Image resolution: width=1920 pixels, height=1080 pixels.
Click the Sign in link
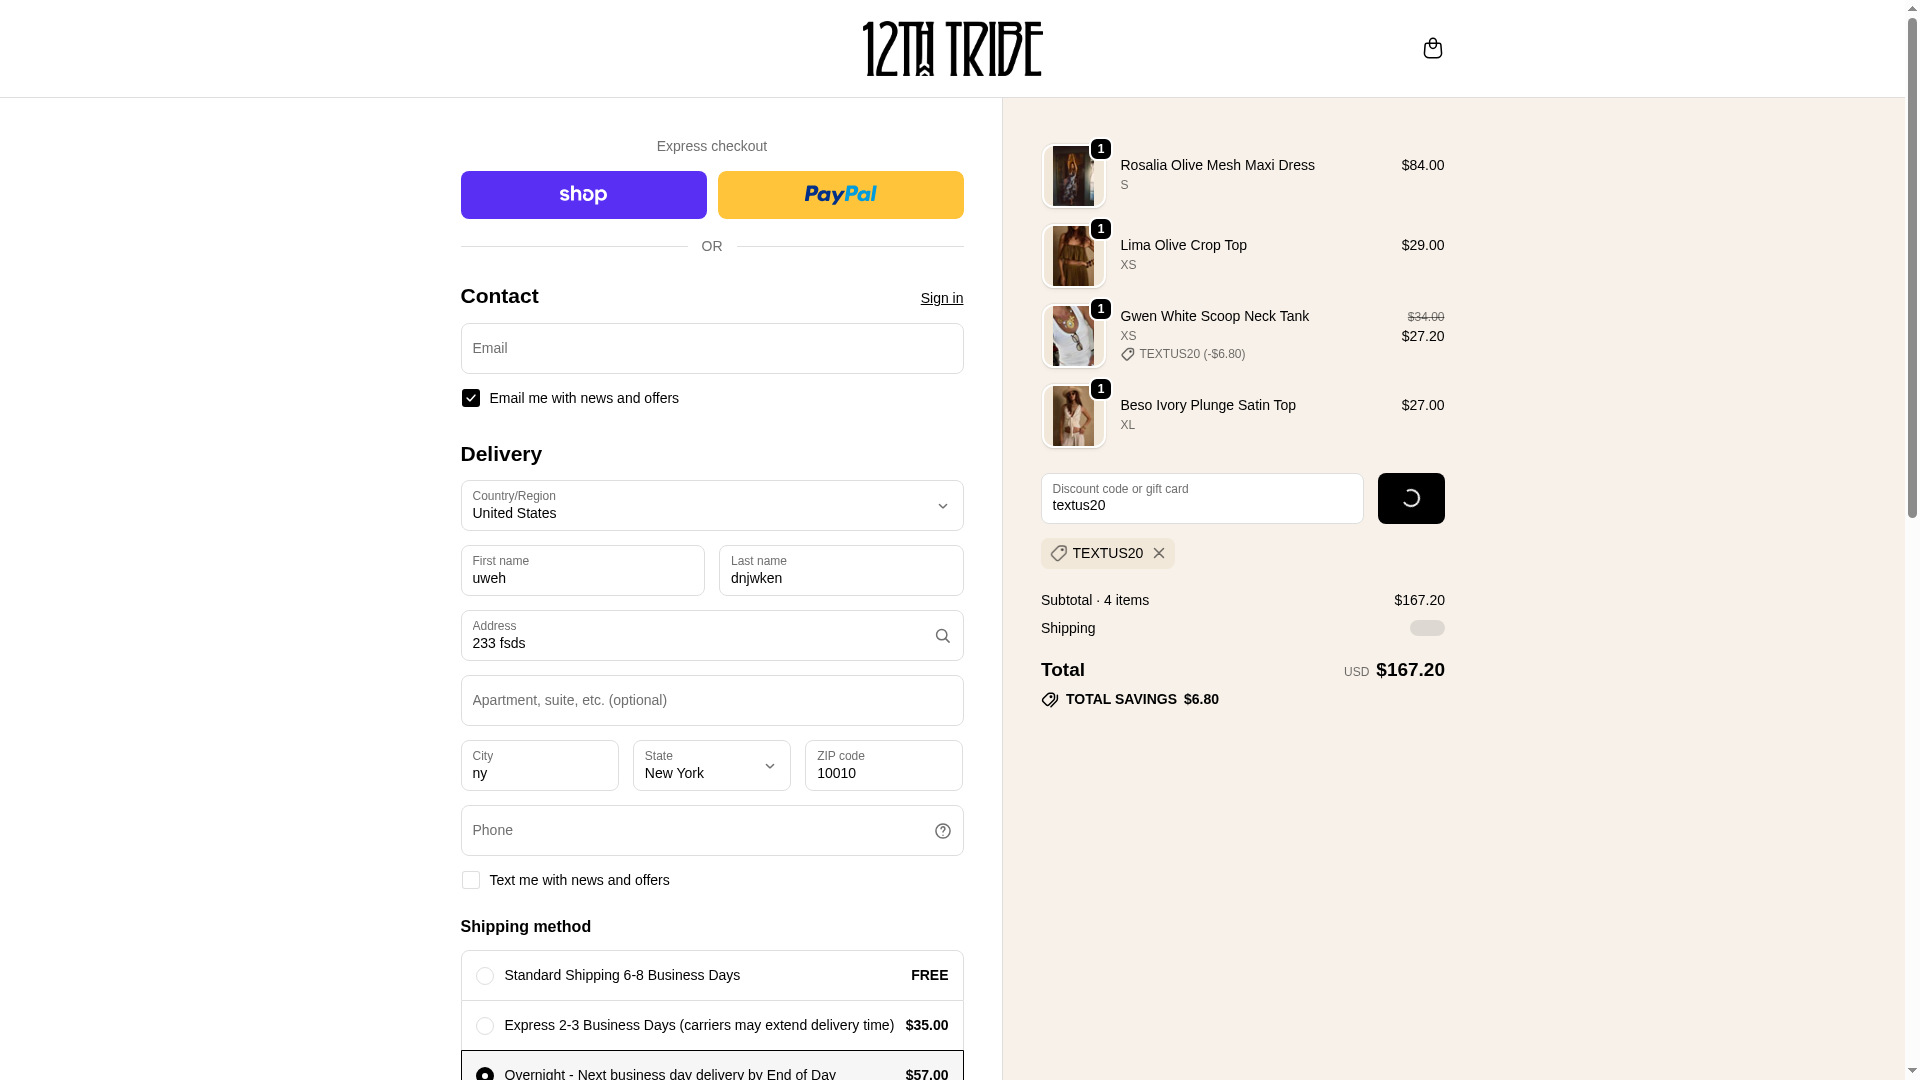tap(941, 298)
